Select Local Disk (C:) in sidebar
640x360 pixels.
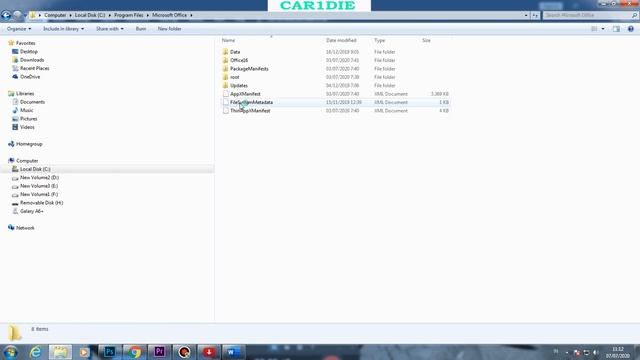click(35, 169)
